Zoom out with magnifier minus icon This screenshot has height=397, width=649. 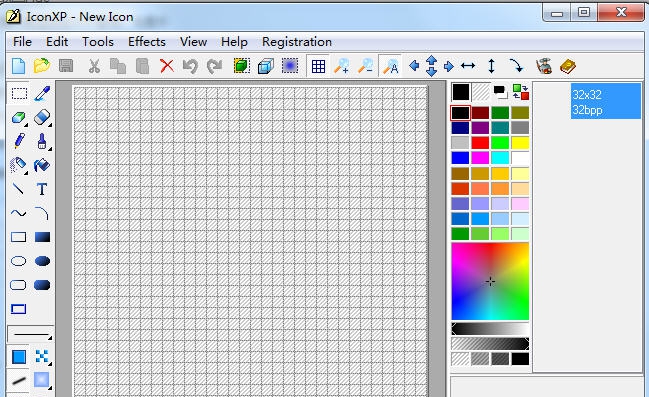[366, 66]
